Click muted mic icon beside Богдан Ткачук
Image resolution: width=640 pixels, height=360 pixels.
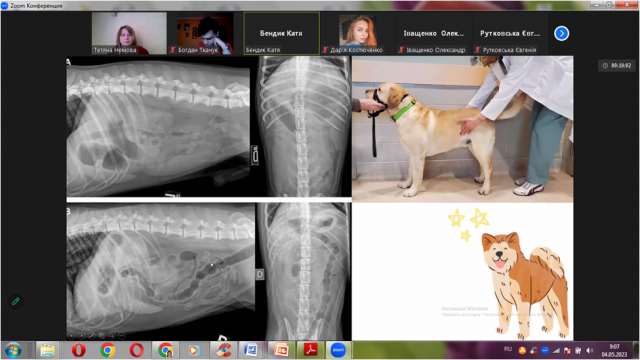point(173,50)
